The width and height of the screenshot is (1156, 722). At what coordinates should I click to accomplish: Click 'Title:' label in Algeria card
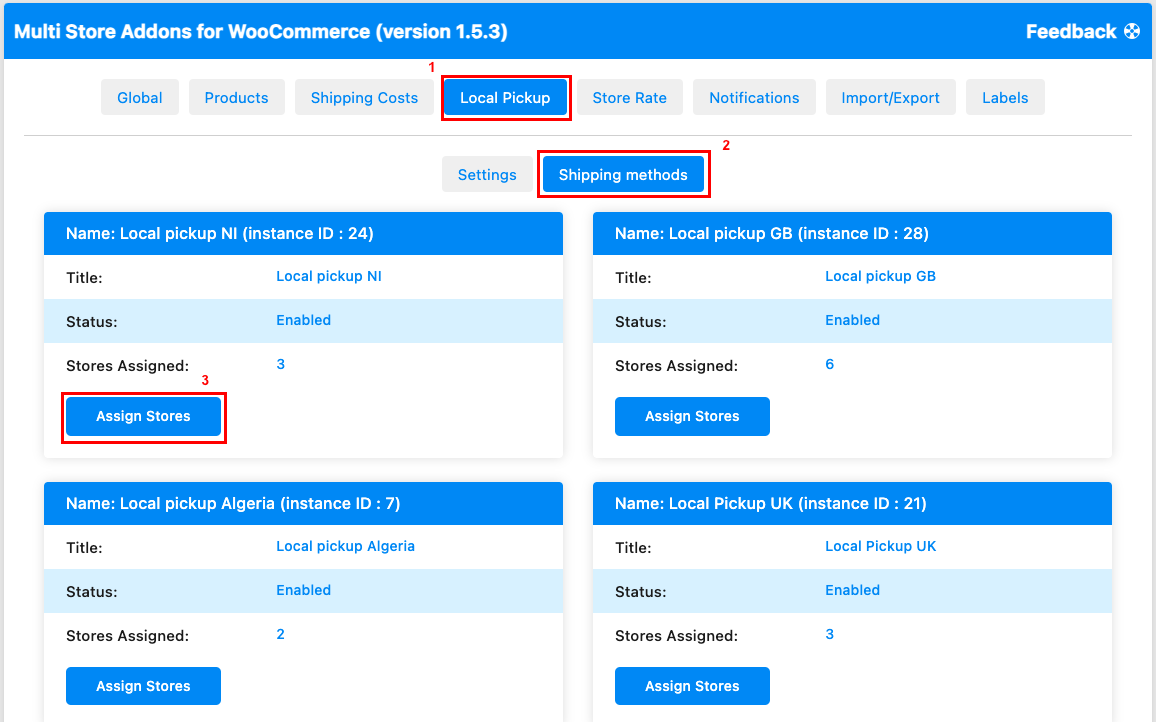click(84, 548)
